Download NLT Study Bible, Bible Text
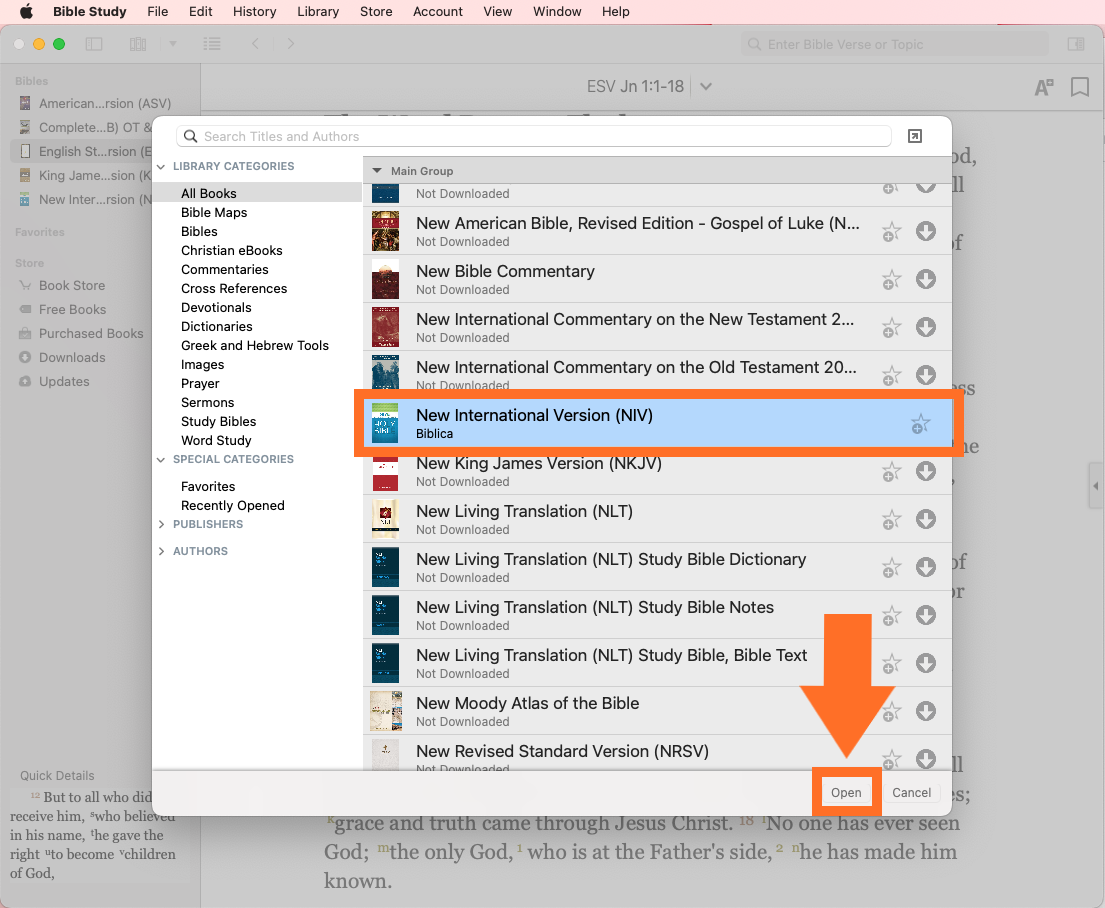Viewport: 1105px width, 908px height. pos(925,663)
